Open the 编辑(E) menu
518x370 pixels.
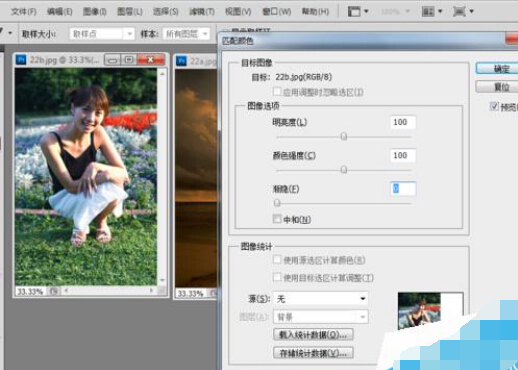[59, 12]
